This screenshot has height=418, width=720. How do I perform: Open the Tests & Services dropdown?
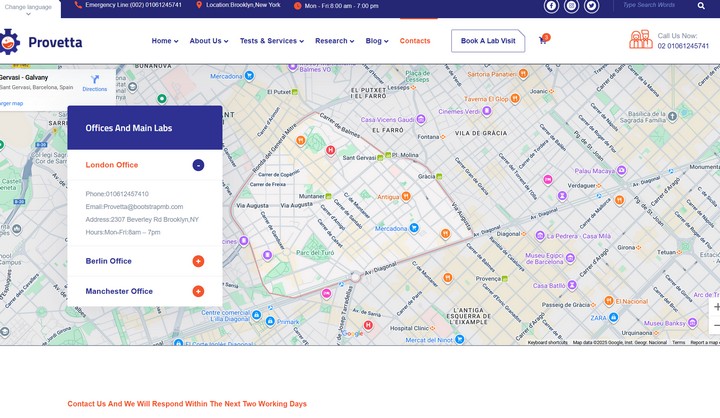(272, 41)
